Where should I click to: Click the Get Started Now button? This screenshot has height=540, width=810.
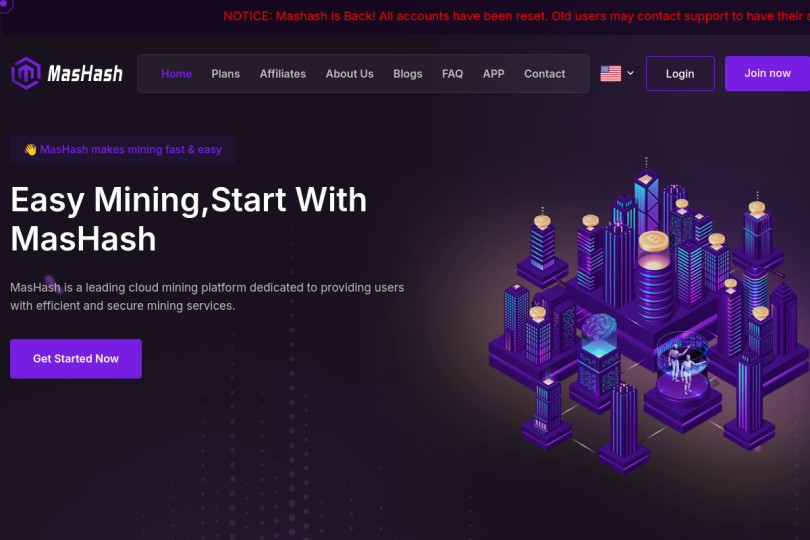76,359
